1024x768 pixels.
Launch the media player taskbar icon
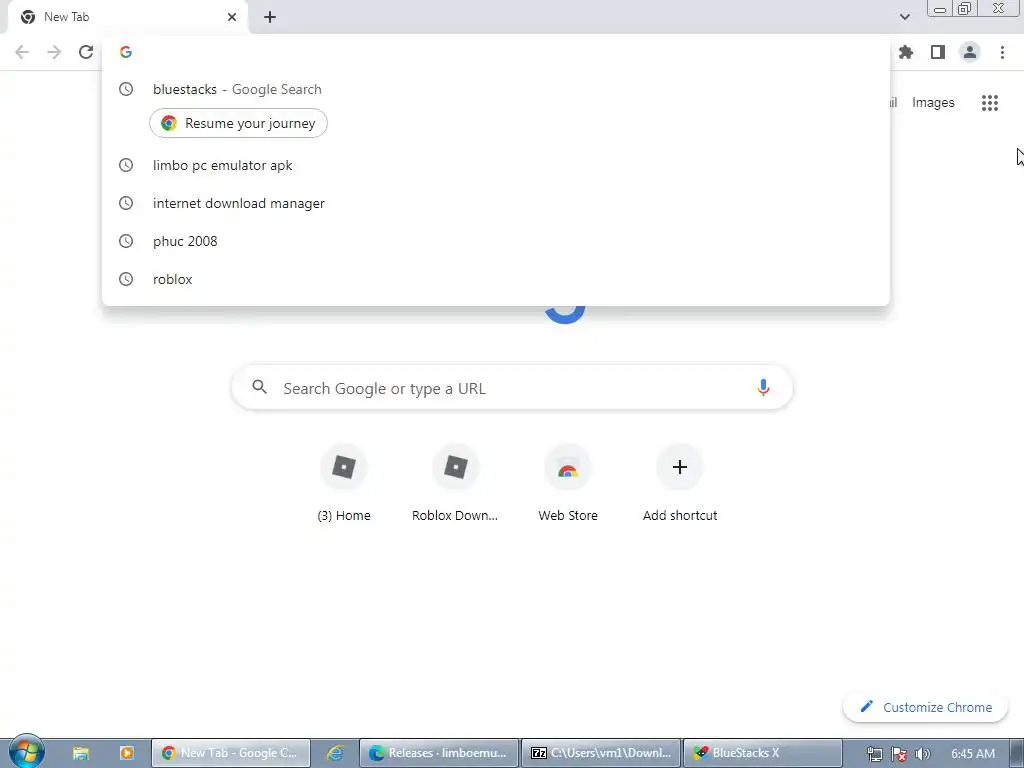[x=127, y=753]
